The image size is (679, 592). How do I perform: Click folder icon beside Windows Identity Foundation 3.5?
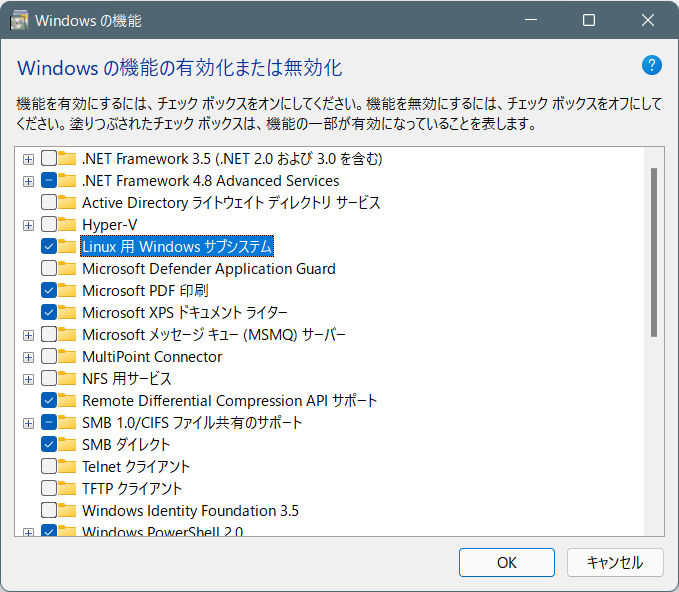tap(67, 510)
